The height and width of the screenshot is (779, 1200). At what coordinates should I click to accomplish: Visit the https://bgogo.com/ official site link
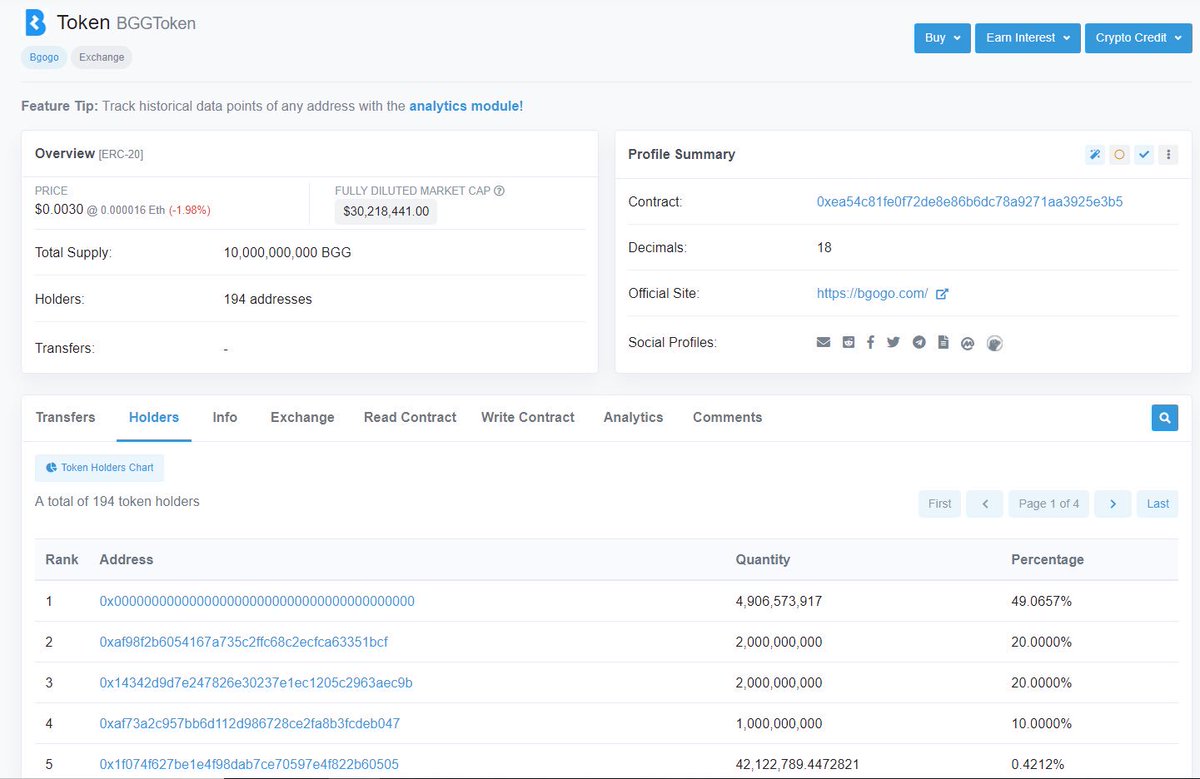pyautogui.click(x=872, y=294)
